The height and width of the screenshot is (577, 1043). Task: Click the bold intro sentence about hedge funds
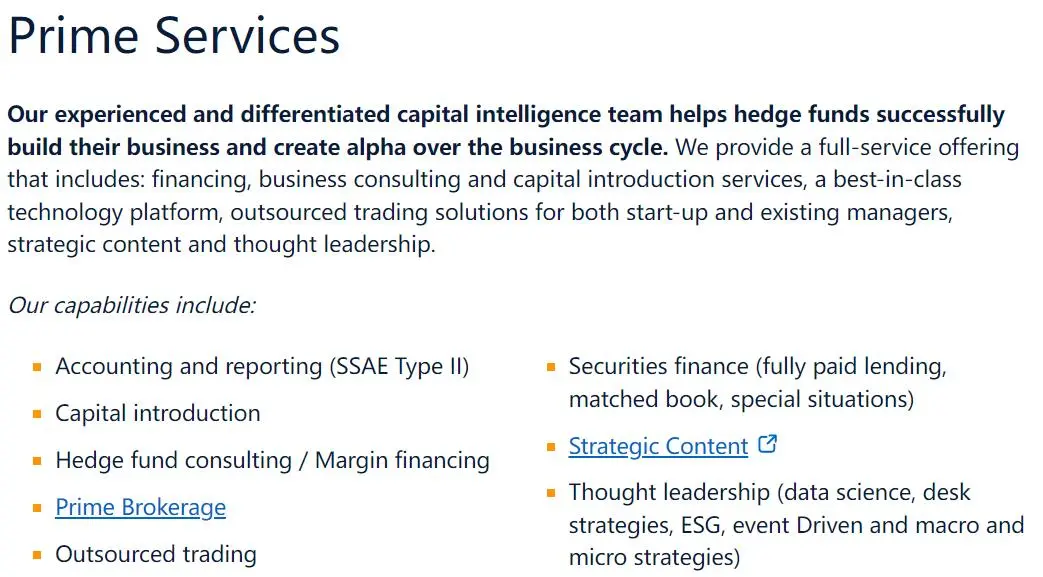(x=506, y=130)
